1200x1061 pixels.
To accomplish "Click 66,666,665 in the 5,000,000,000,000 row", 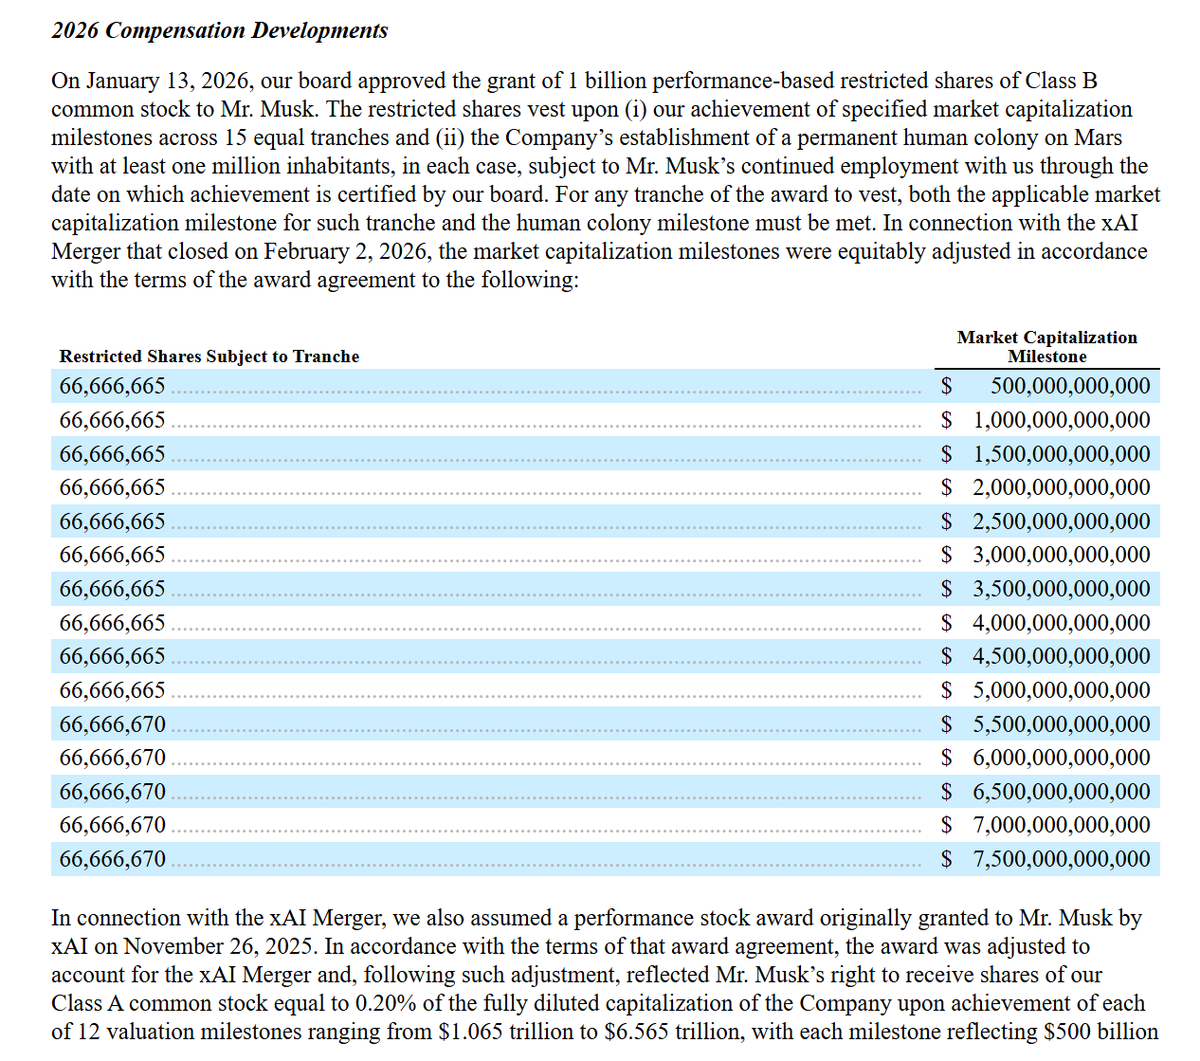I will (x=113, y=690).
